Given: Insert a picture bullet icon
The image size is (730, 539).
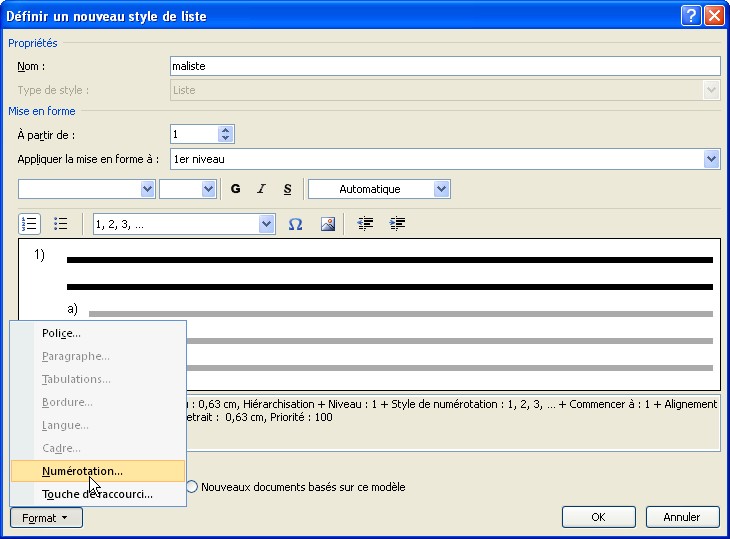Looking at the screenshot, I should 327,225.
